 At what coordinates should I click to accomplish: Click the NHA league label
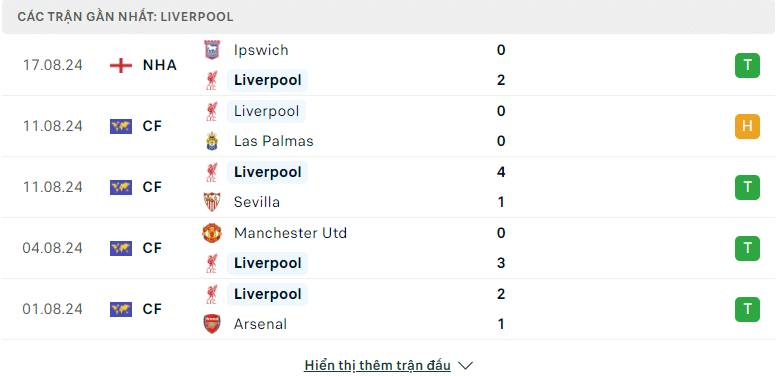click(160, 65)
